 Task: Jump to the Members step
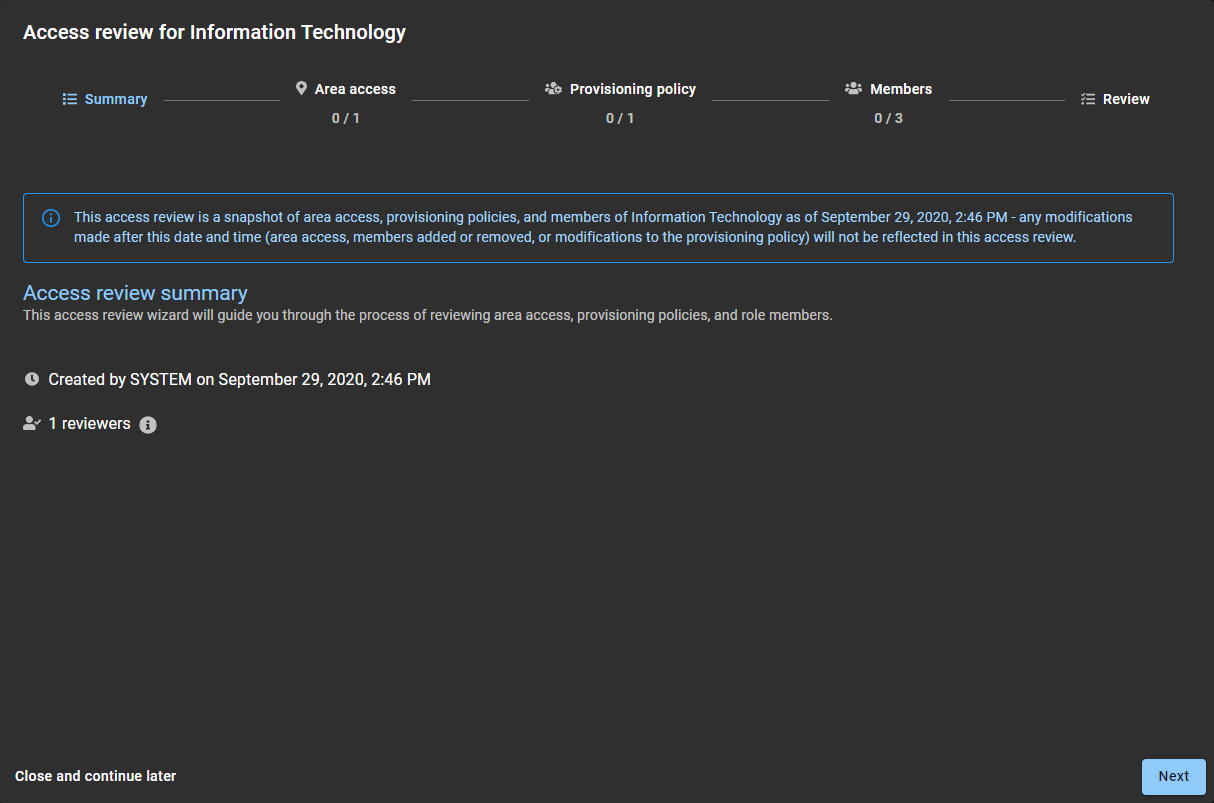click(x=900, y=89)
